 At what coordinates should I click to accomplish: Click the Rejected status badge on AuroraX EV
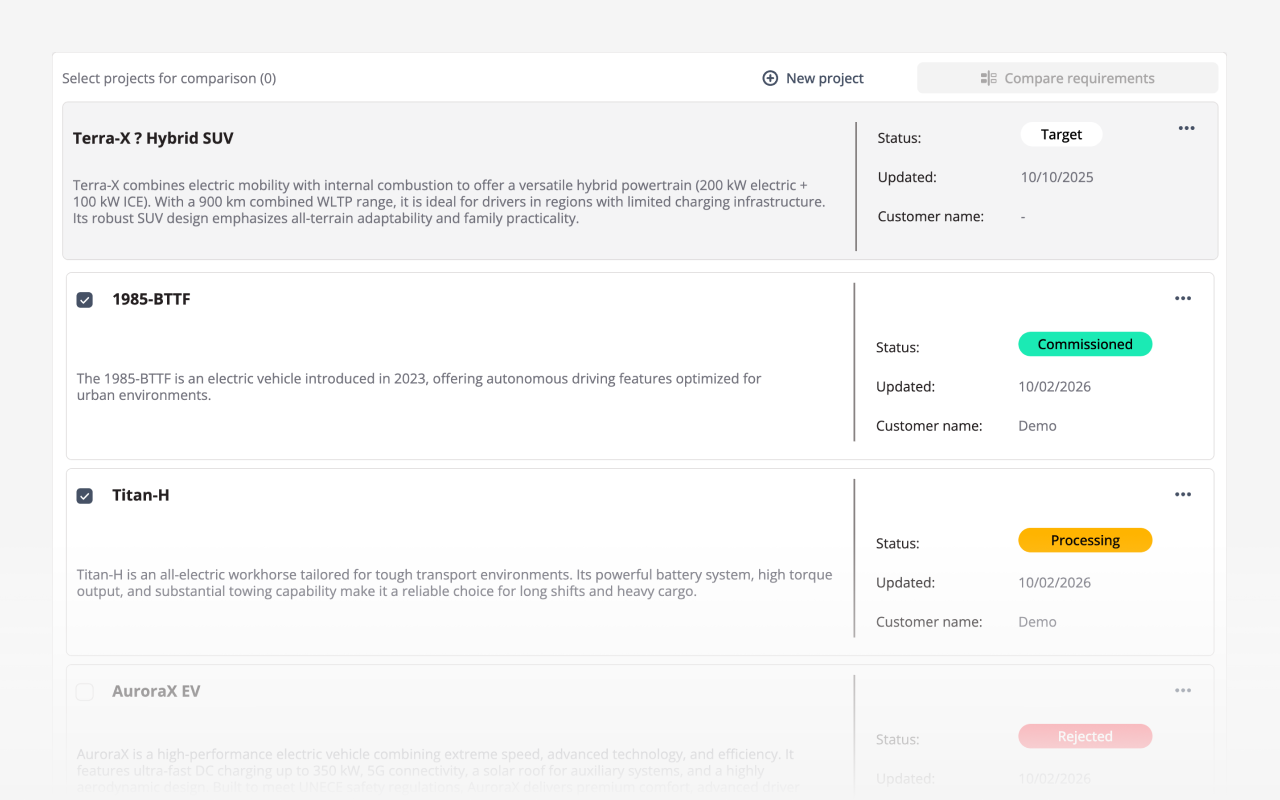[x=1085, y=736]
